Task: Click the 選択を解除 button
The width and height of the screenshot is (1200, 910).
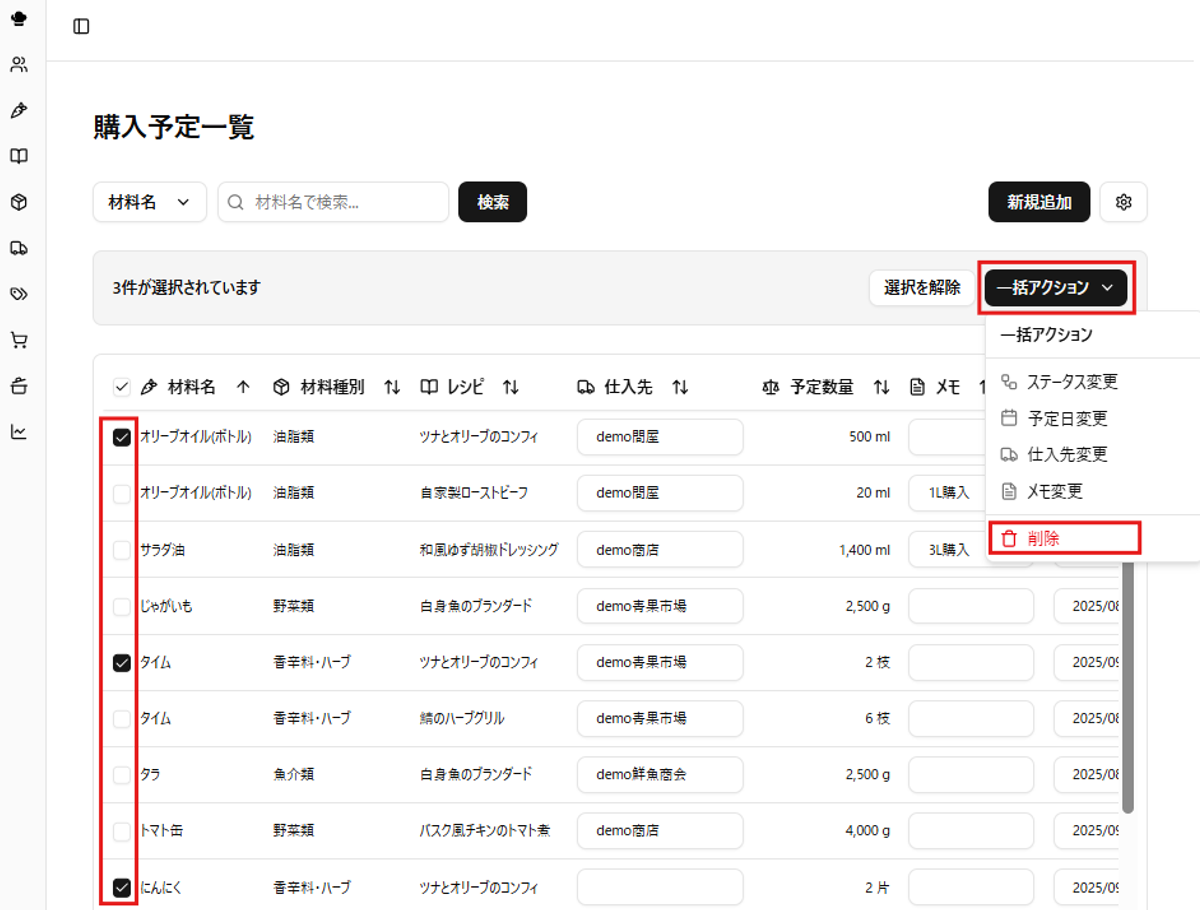Action: [x=922, y=288]
